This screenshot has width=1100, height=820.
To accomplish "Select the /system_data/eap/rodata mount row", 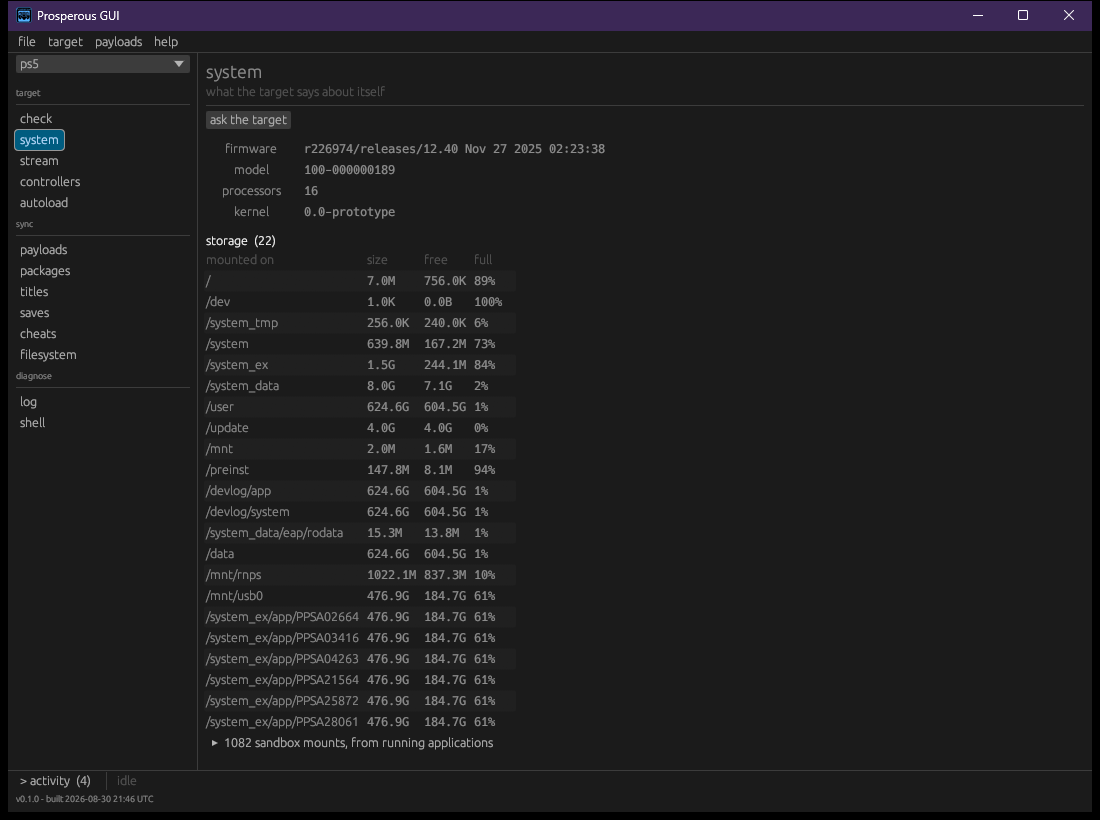I will 361,533.
